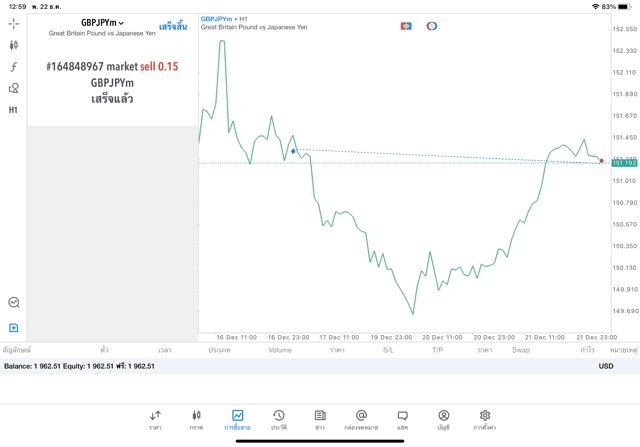
Task: Select the crosshair tool in left sidebar
Action: [x=13, y=23]
